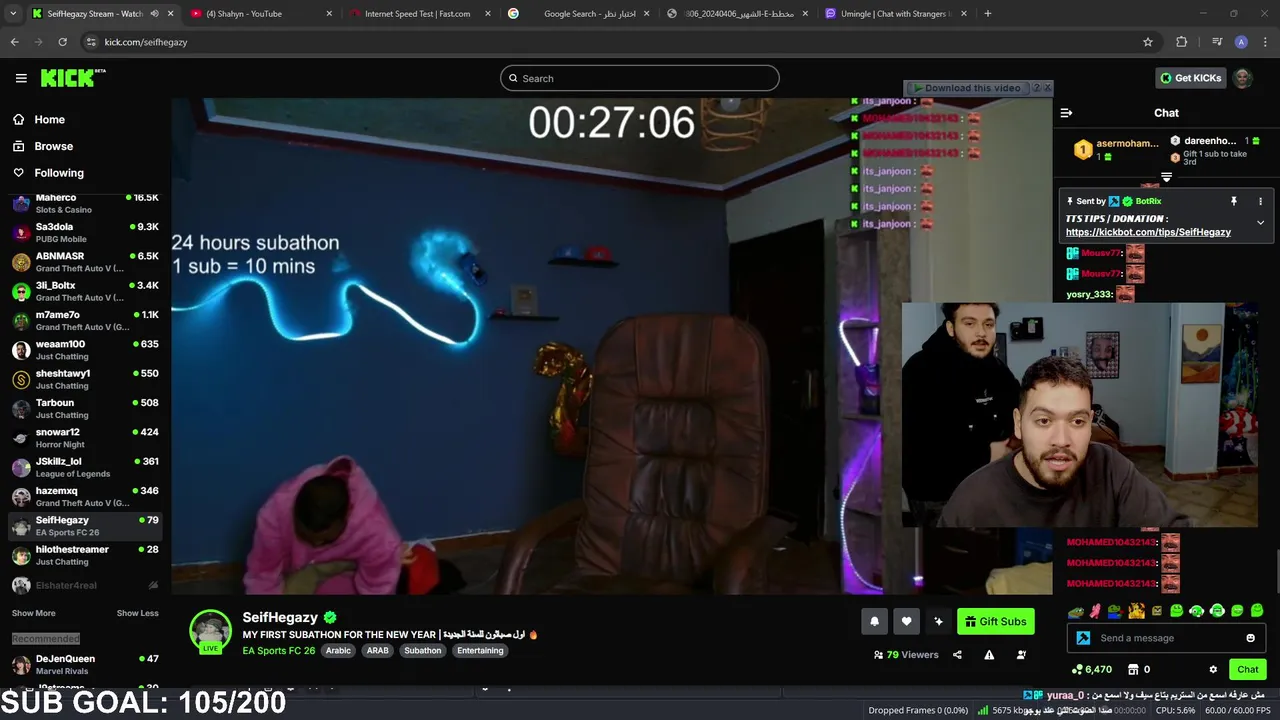Open pinned message three-dot options

coord(1260,201)
